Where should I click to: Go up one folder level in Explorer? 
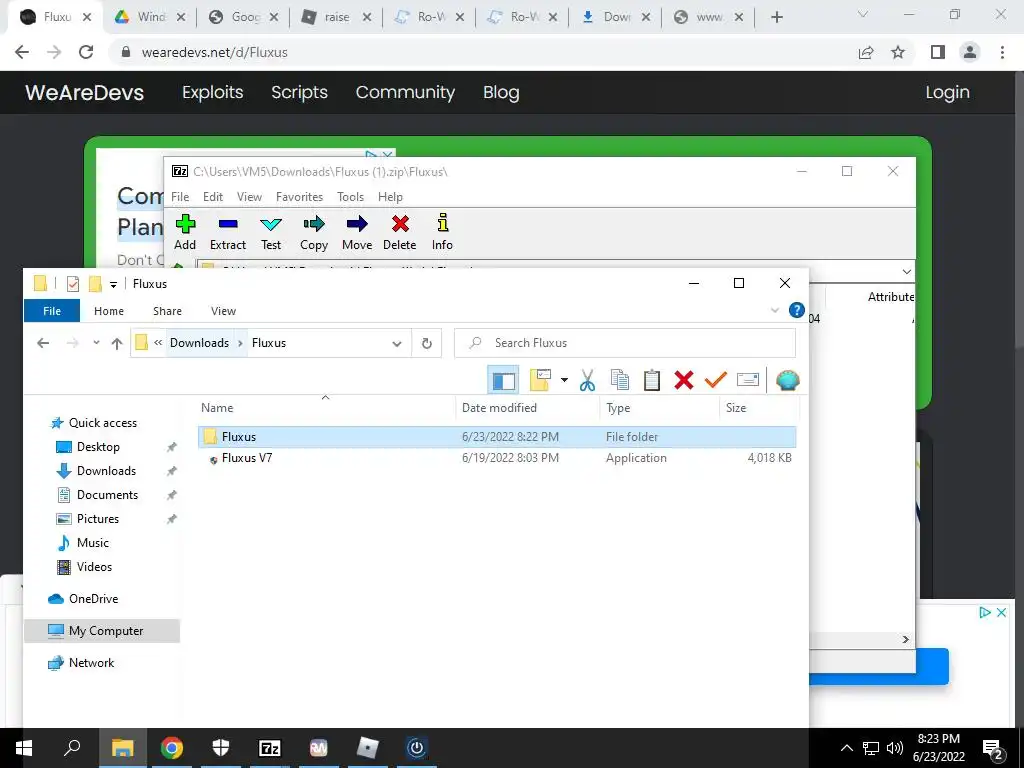pyautogui.click(x=117, y=343)
